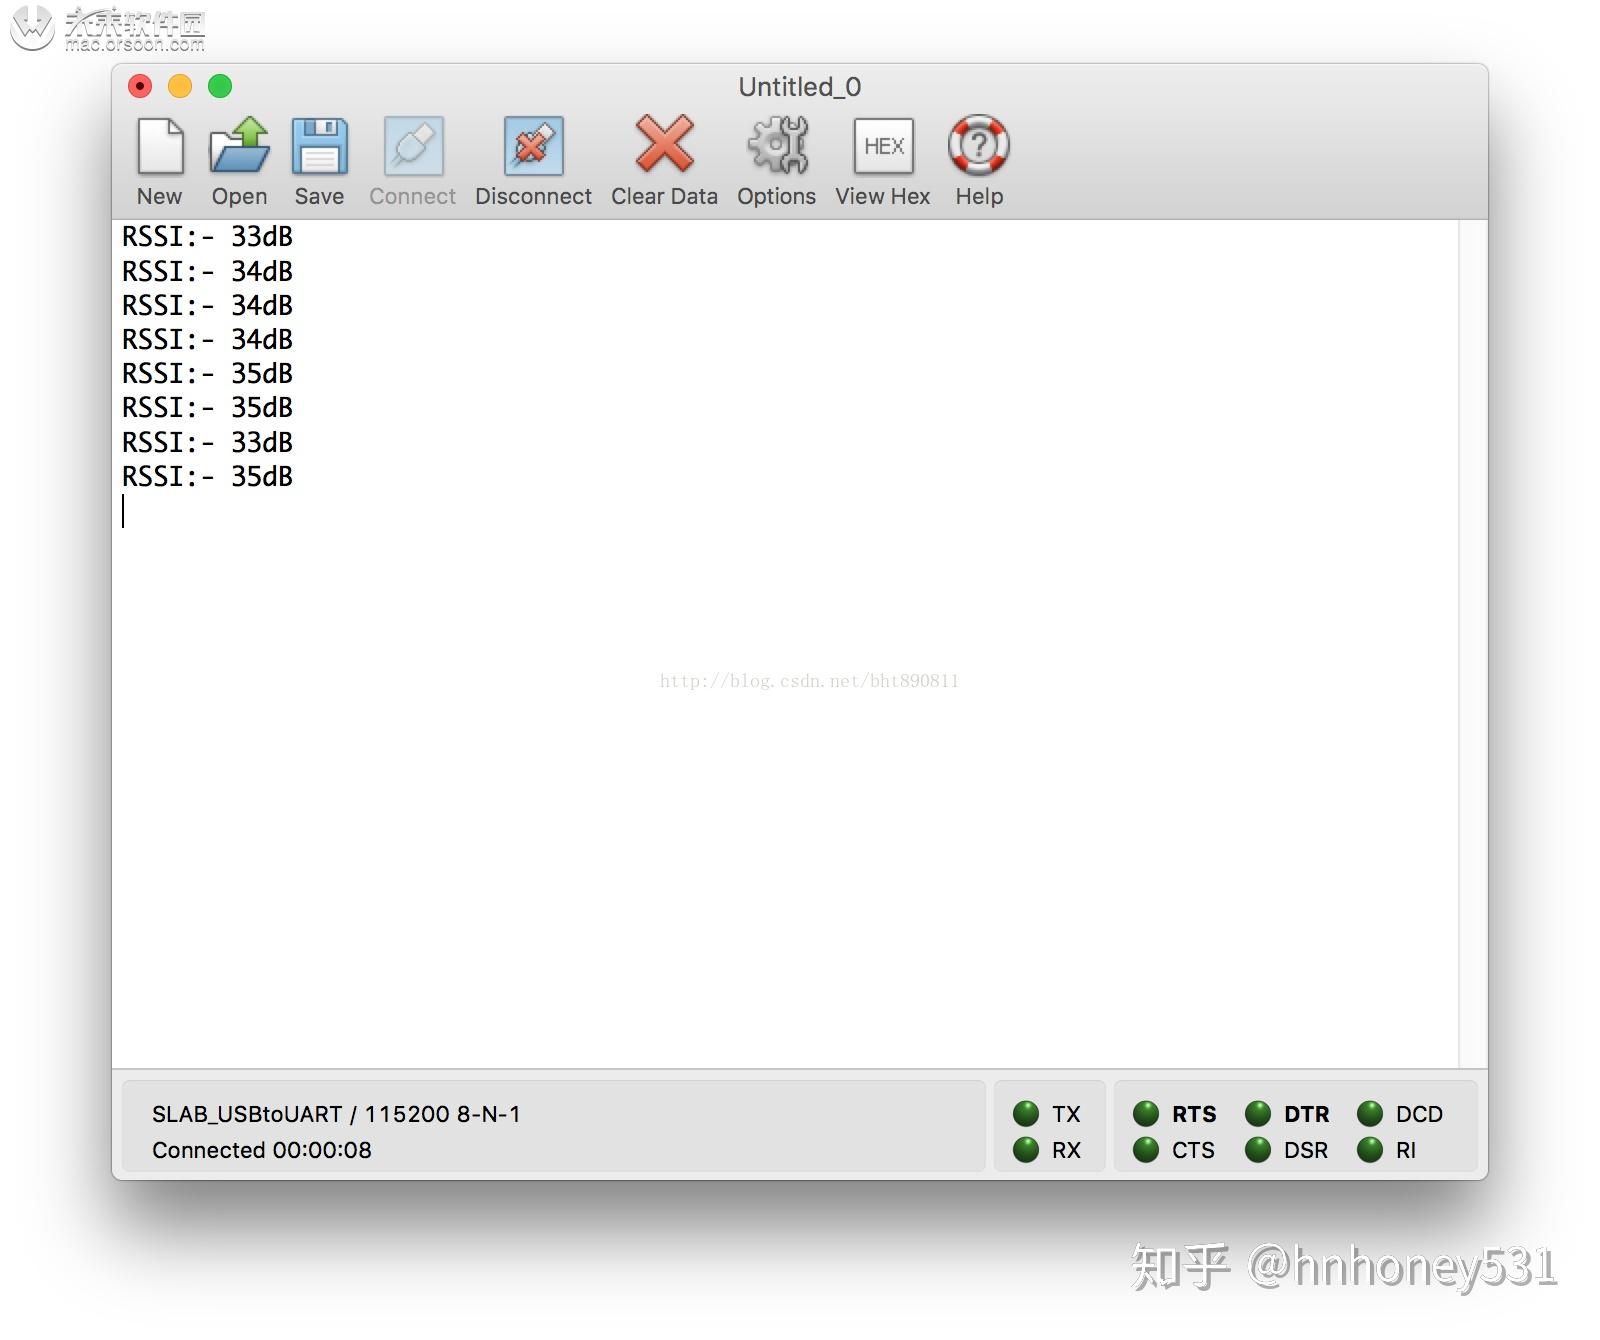
Task: Click the RX activity LED
Action: point(1026,1150)
